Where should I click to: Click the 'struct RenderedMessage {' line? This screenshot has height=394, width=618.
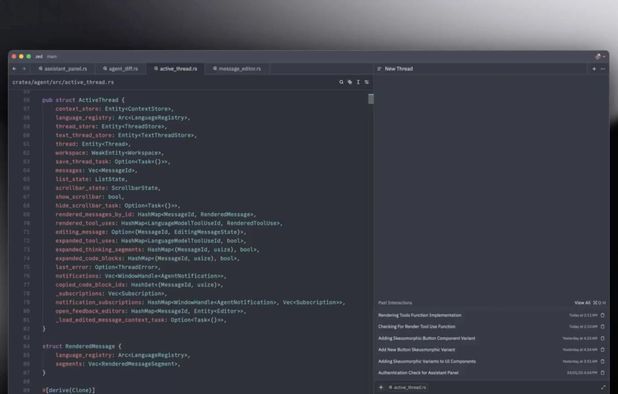point(82,346)
